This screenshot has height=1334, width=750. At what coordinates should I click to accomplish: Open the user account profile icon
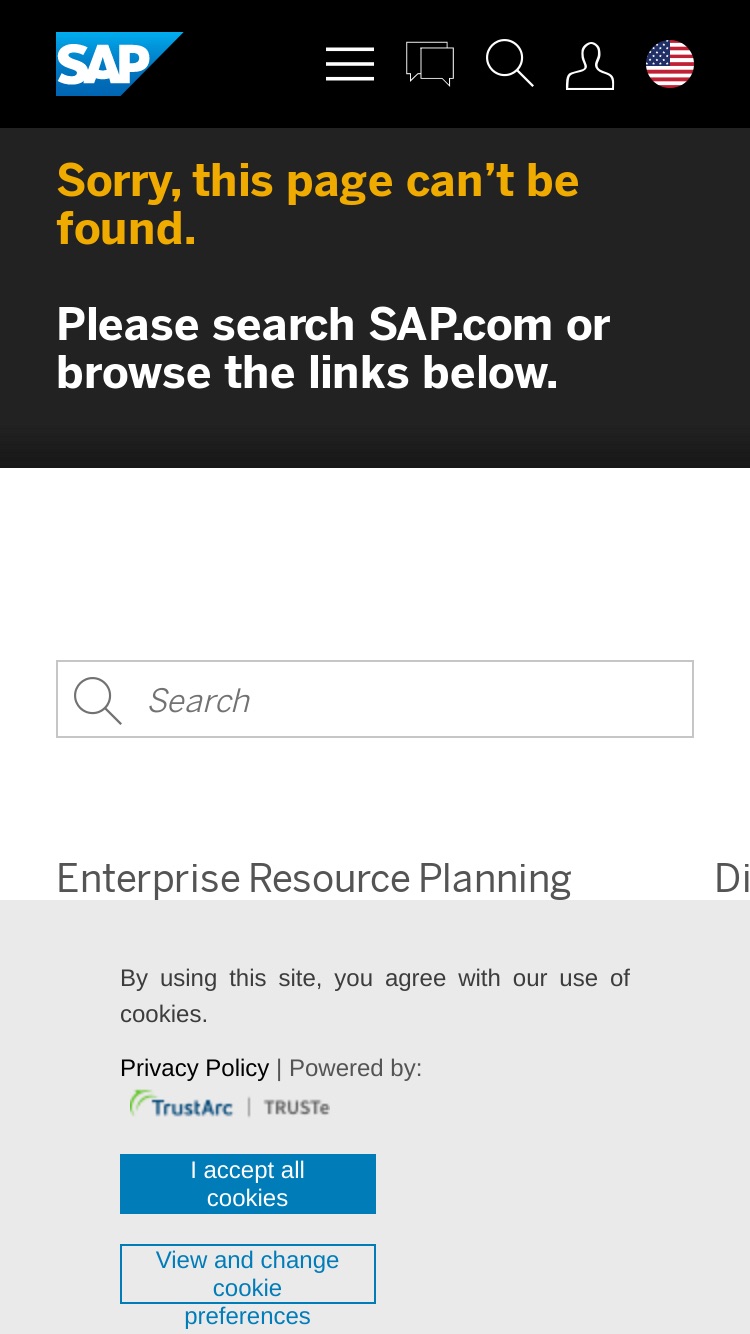point(590,66)
